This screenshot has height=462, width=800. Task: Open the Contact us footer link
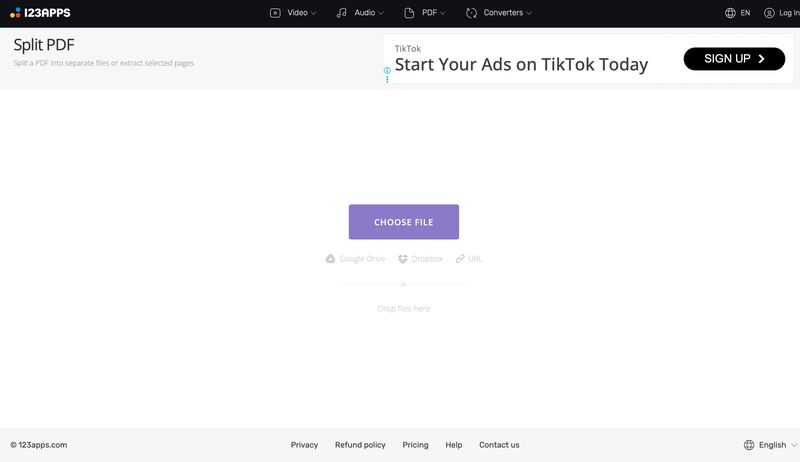point(499,445)
